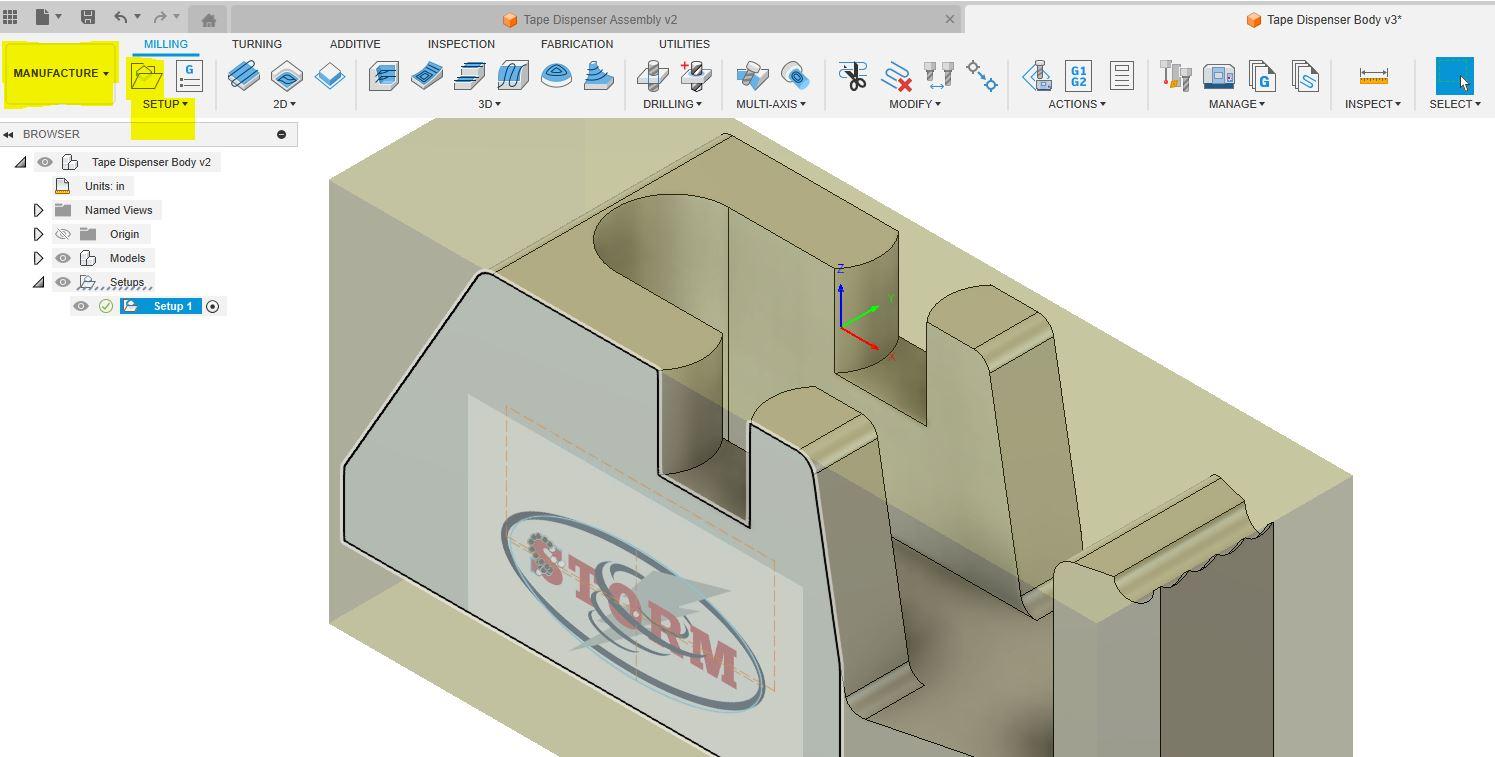1495x757 pixels.
Task: Open the SELECT dropdown menu
Action: point(1455,104)
